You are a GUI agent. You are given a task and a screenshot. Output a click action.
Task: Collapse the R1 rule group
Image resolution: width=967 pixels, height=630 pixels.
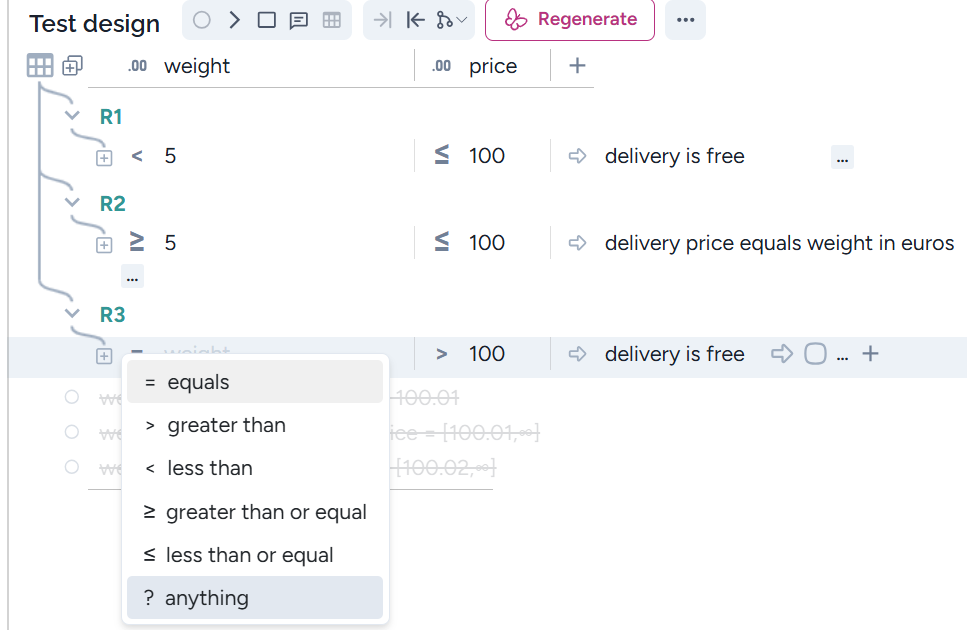(72, 116)
